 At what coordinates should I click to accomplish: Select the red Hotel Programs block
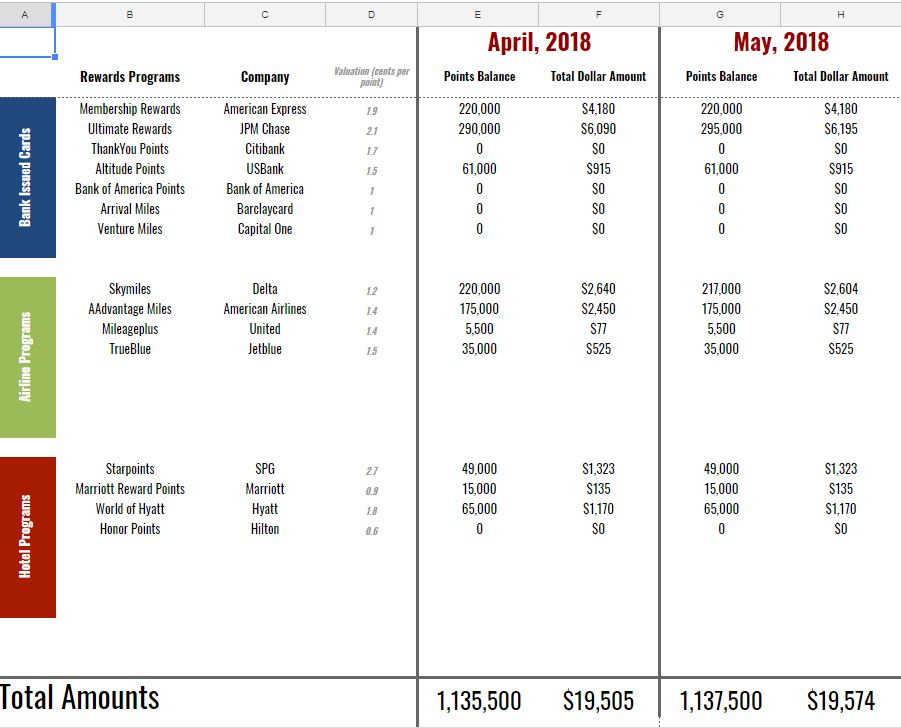click(27, 537)
